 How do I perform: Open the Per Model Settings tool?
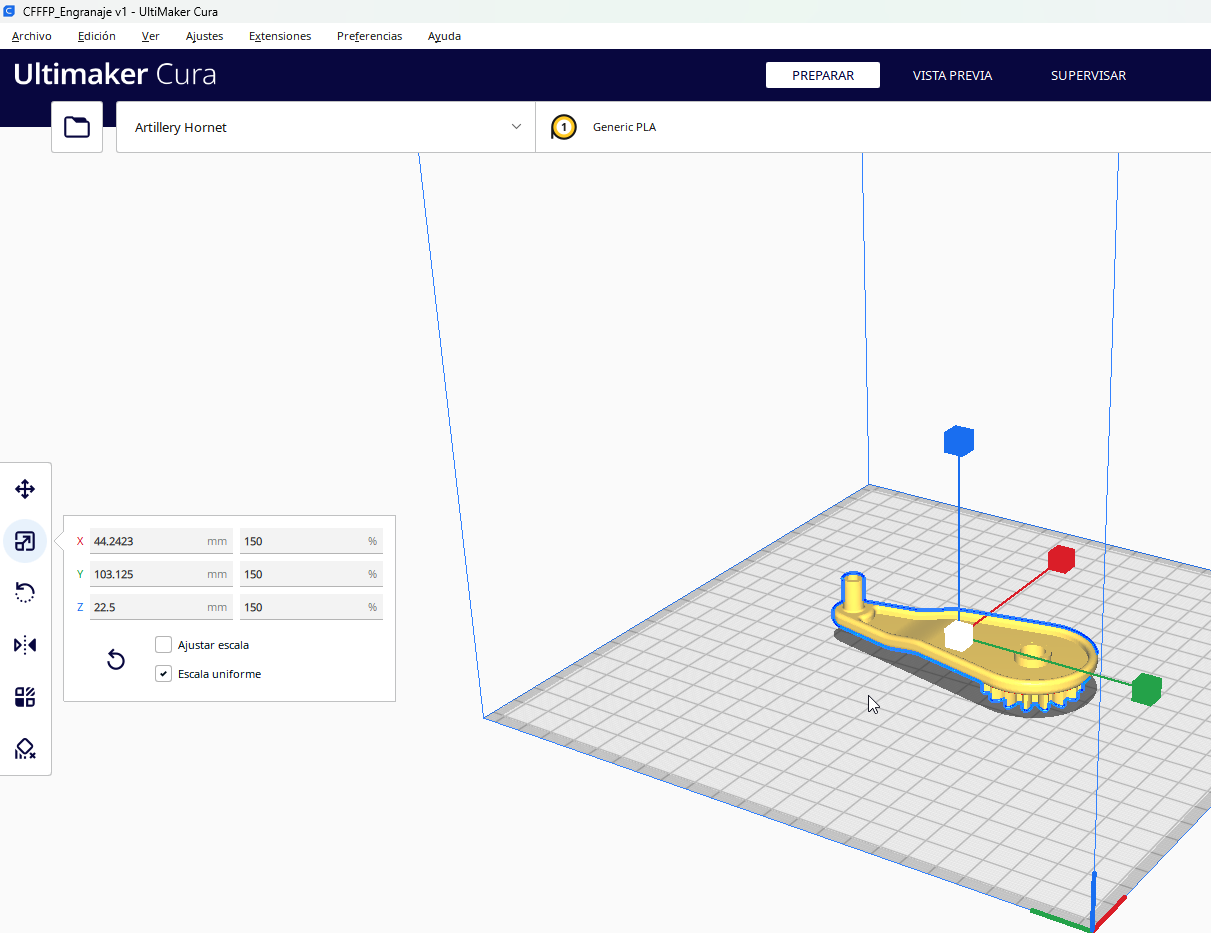25,697
